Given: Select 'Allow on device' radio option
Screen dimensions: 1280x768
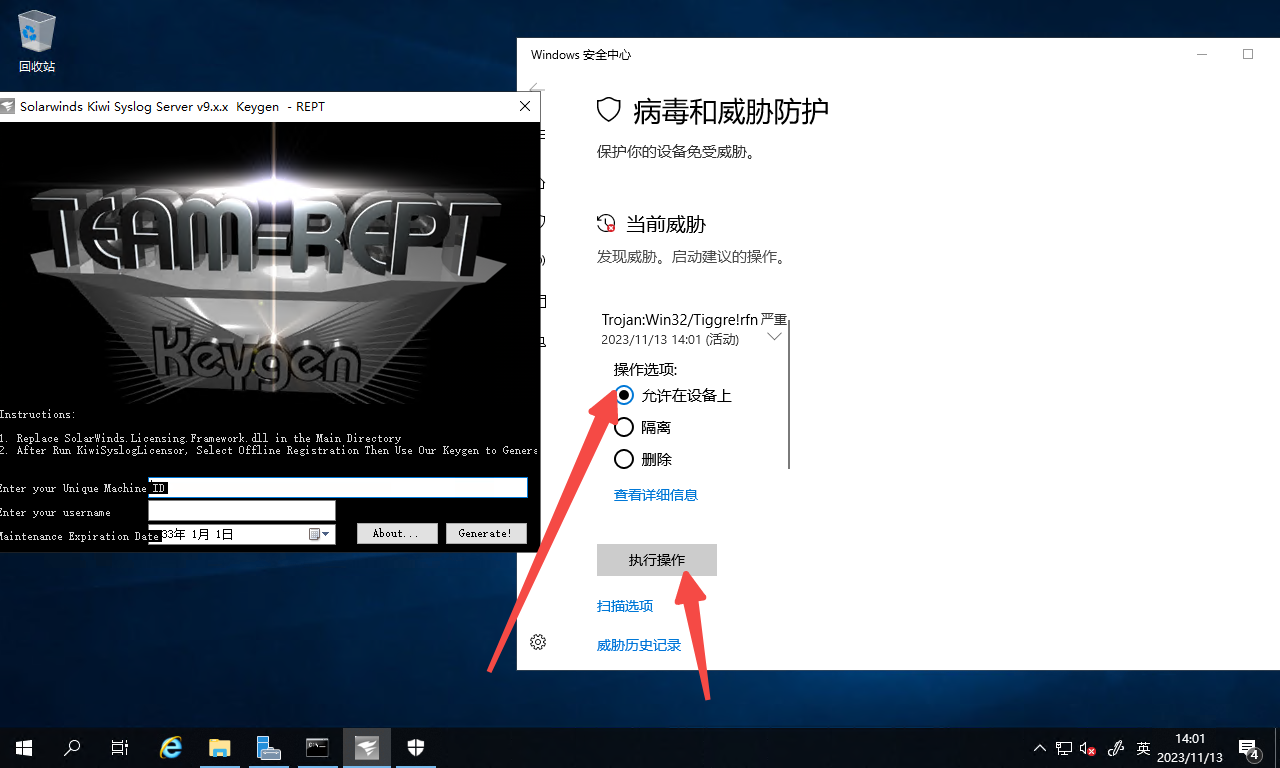Looking at the screenshot, I should click(624, 395).
